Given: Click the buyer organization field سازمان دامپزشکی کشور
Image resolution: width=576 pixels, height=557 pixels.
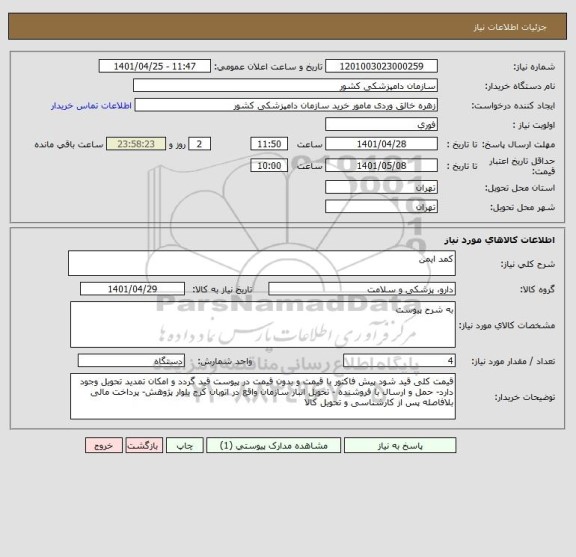Looking at the screenshot, I should 285,86.
